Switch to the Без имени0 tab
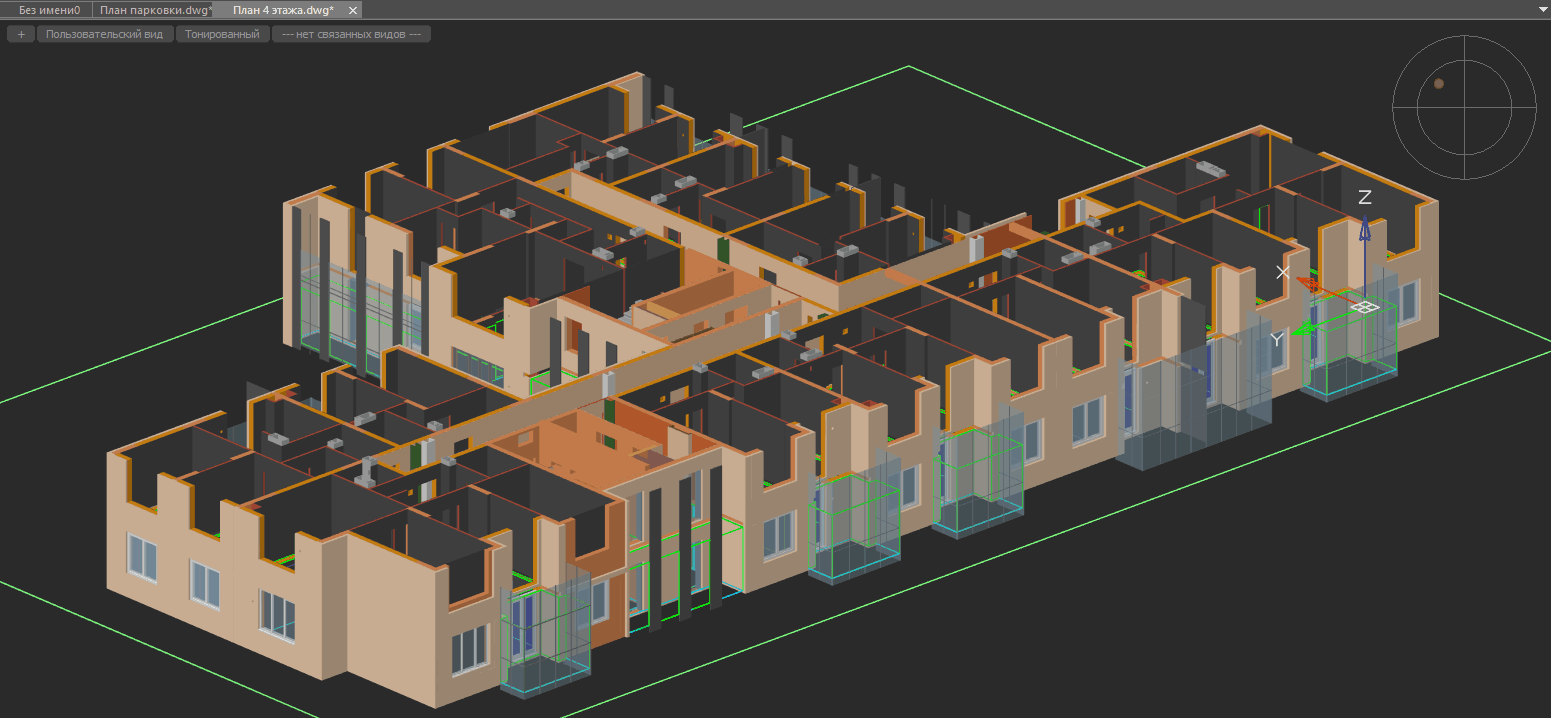1551x718 pixels. pyautogui.click(x=49, y=10)
